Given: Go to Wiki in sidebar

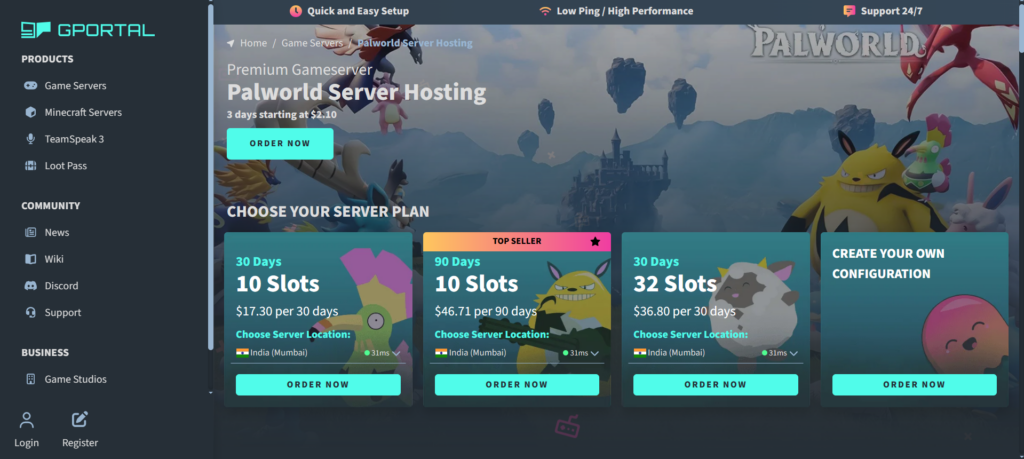Looking at the screenshot, I should (54, 259).
